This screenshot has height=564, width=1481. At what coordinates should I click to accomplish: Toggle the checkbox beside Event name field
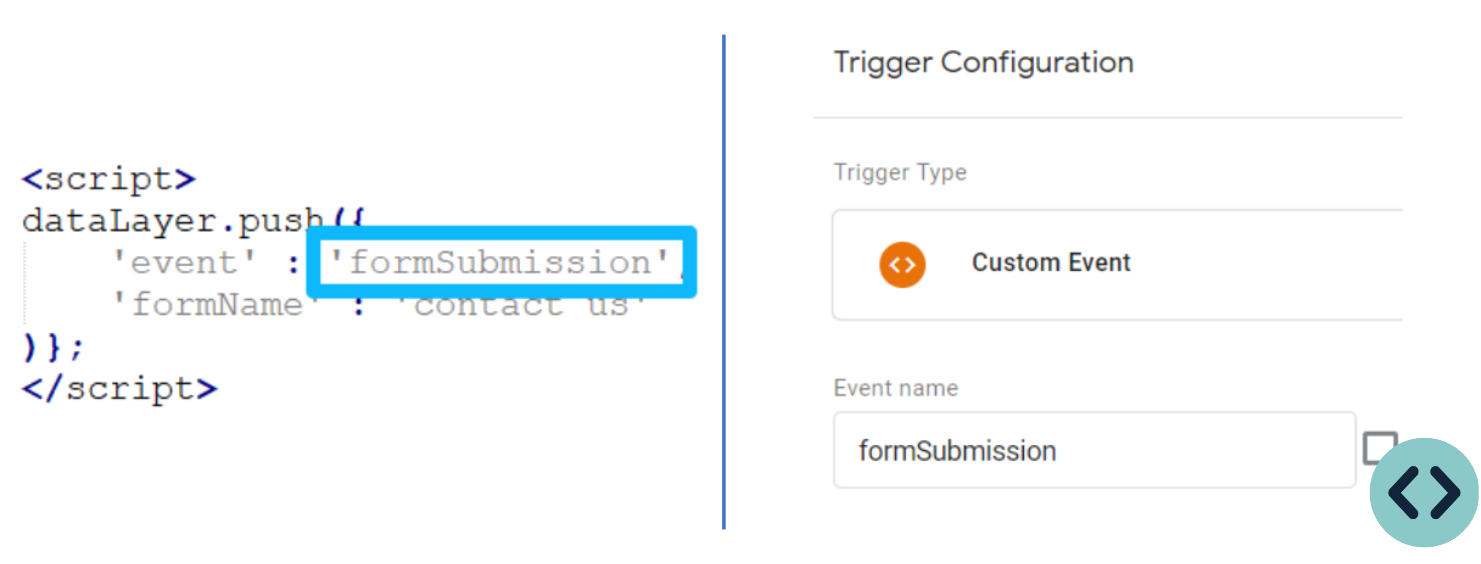(1380, 448)
